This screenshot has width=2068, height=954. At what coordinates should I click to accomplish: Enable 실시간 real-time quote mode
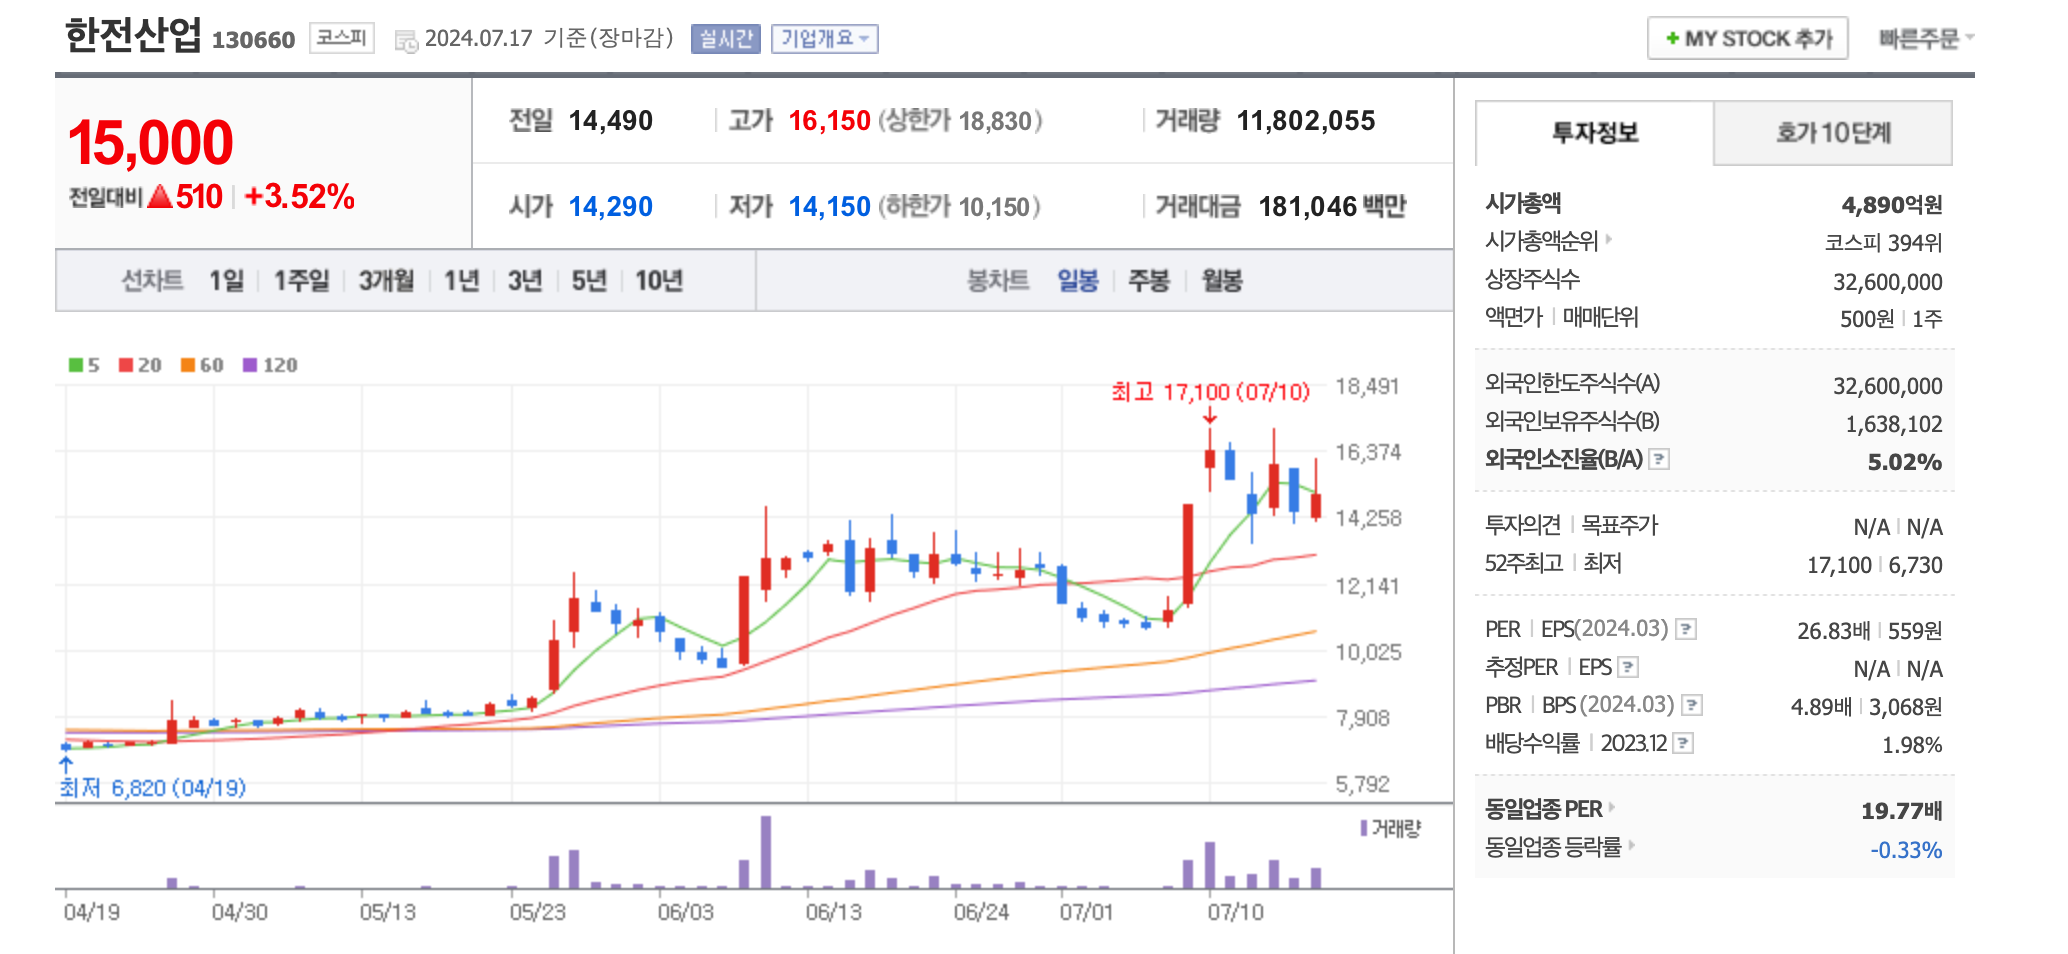point(727,39)
